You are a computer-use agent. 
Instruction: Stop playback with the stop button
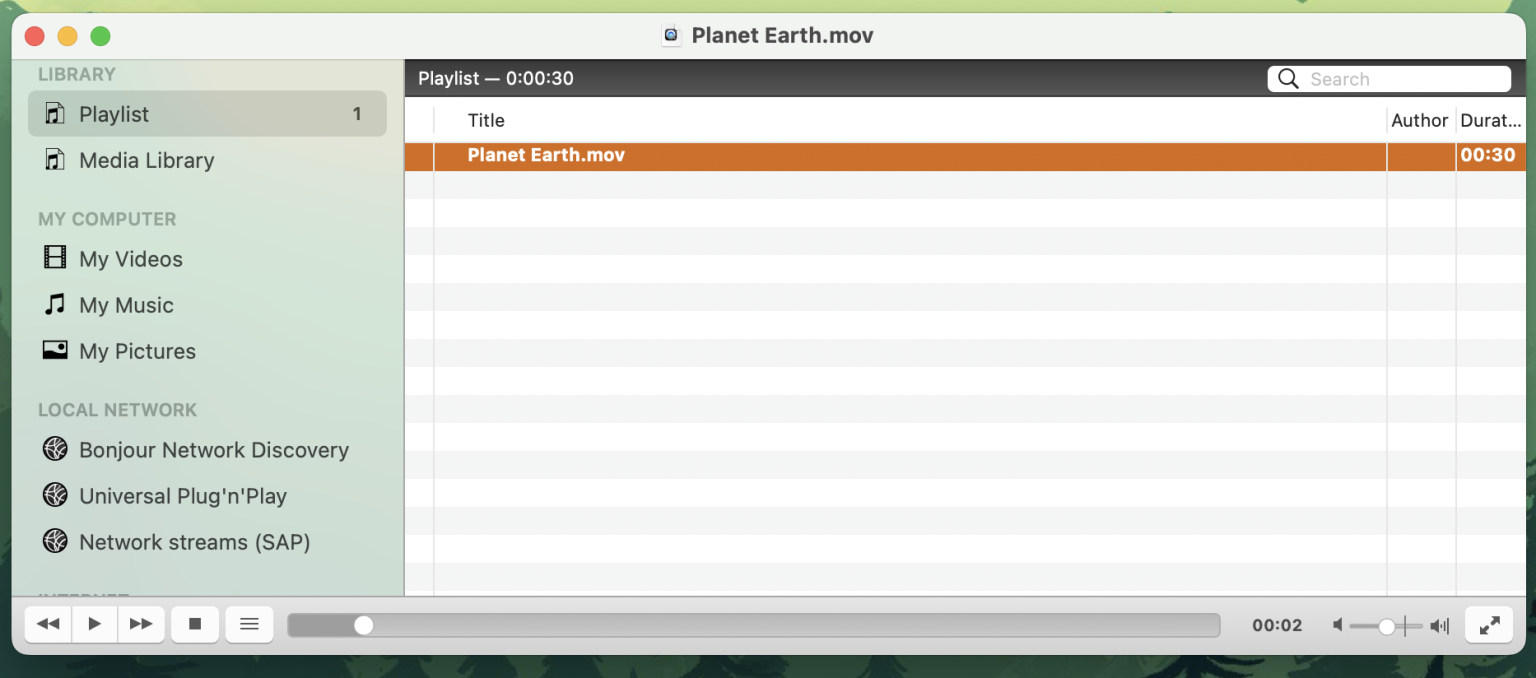[x=195, y=624]
